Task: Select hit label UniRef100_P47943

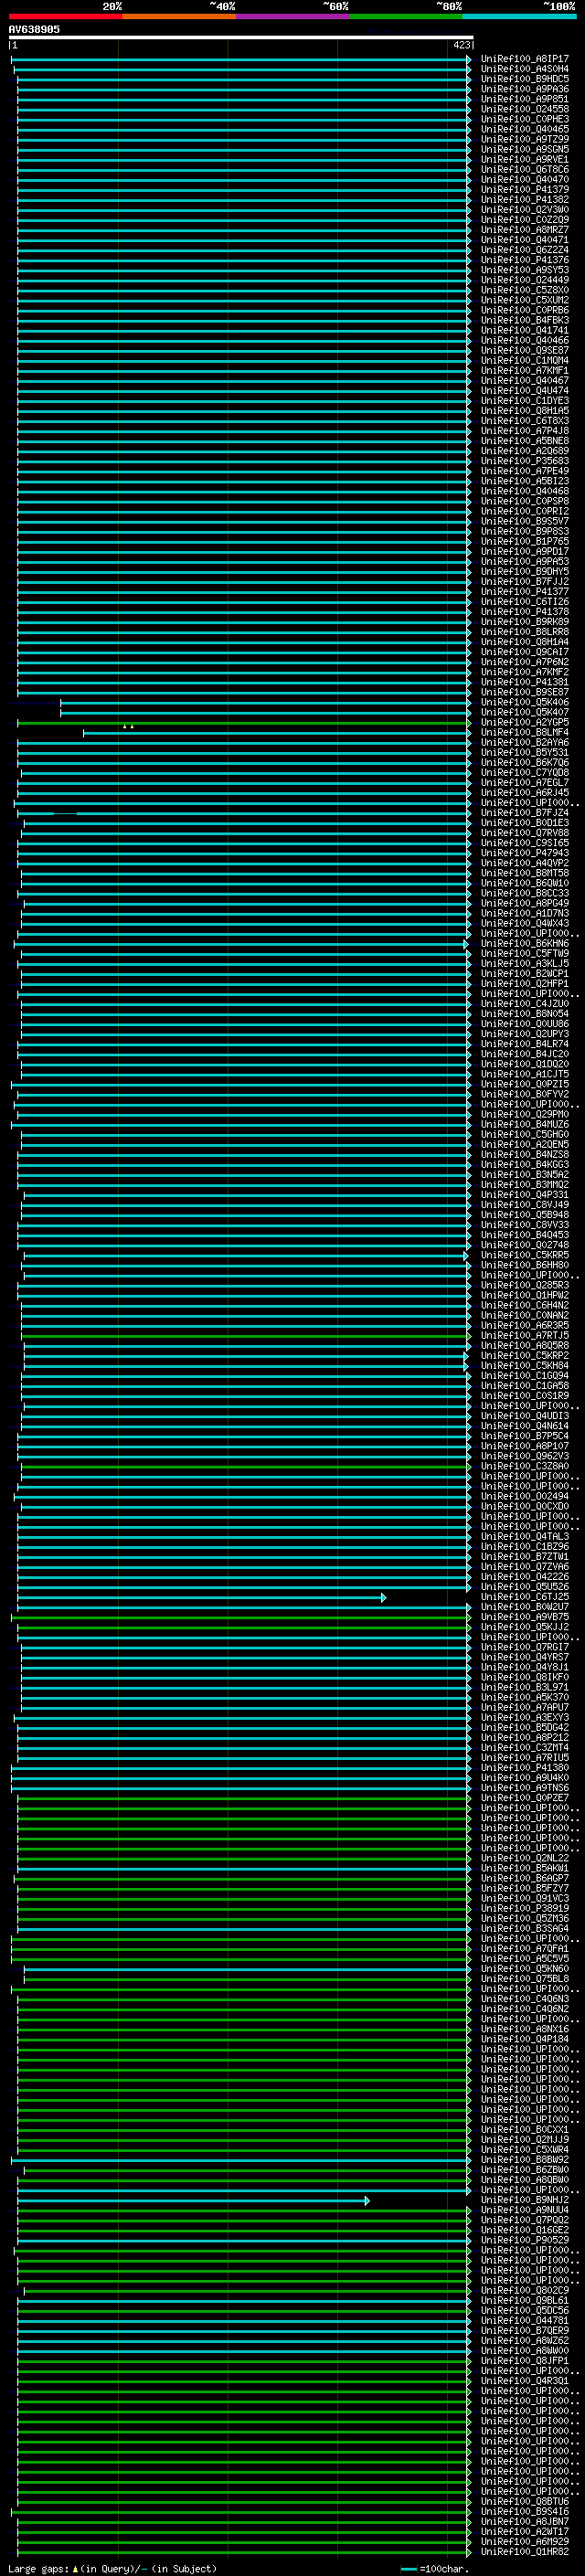Action: [524, 852]
